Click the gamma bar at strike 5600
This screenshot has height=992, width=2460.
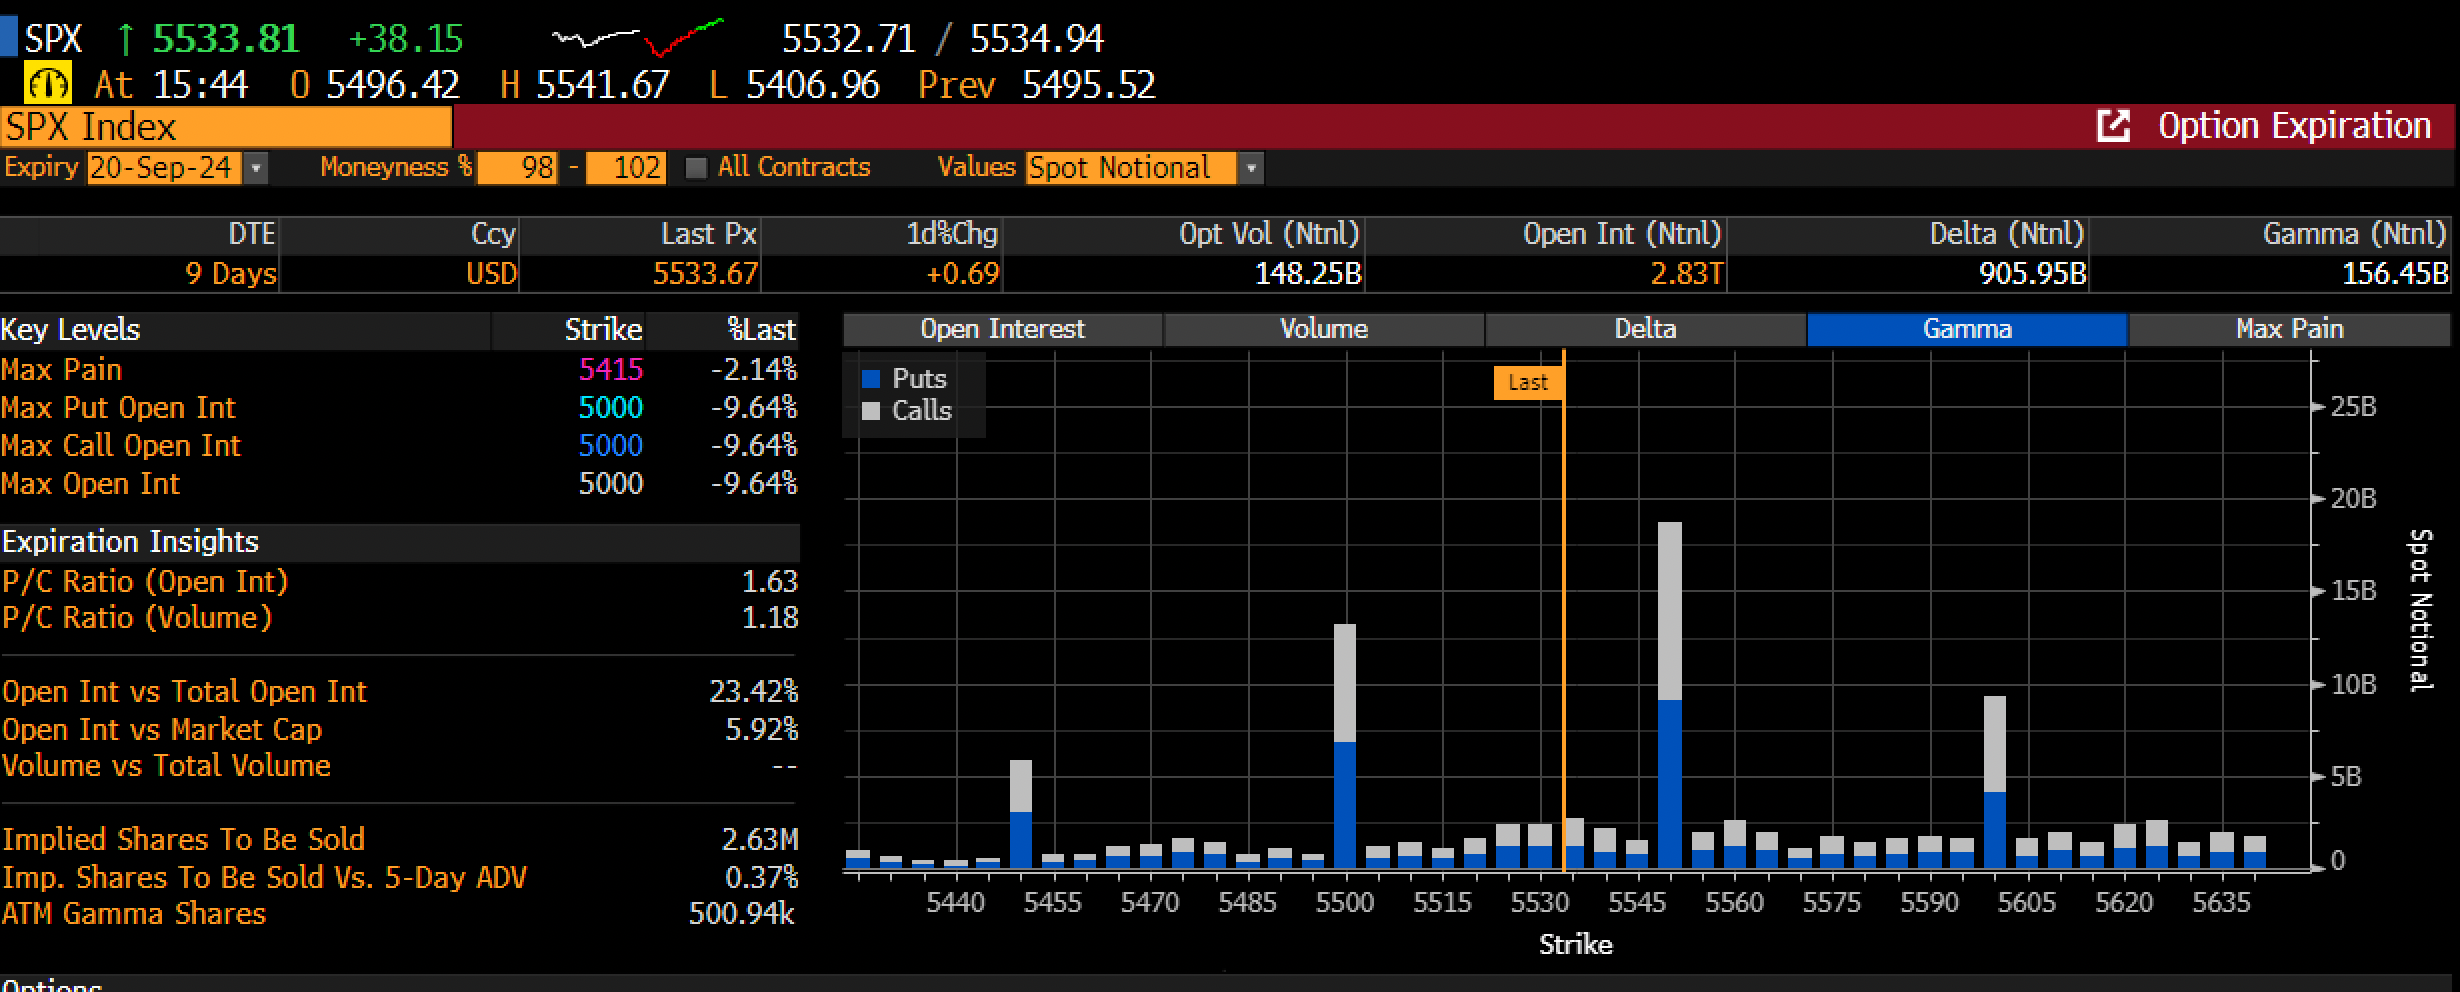[x=1994, y=782]
